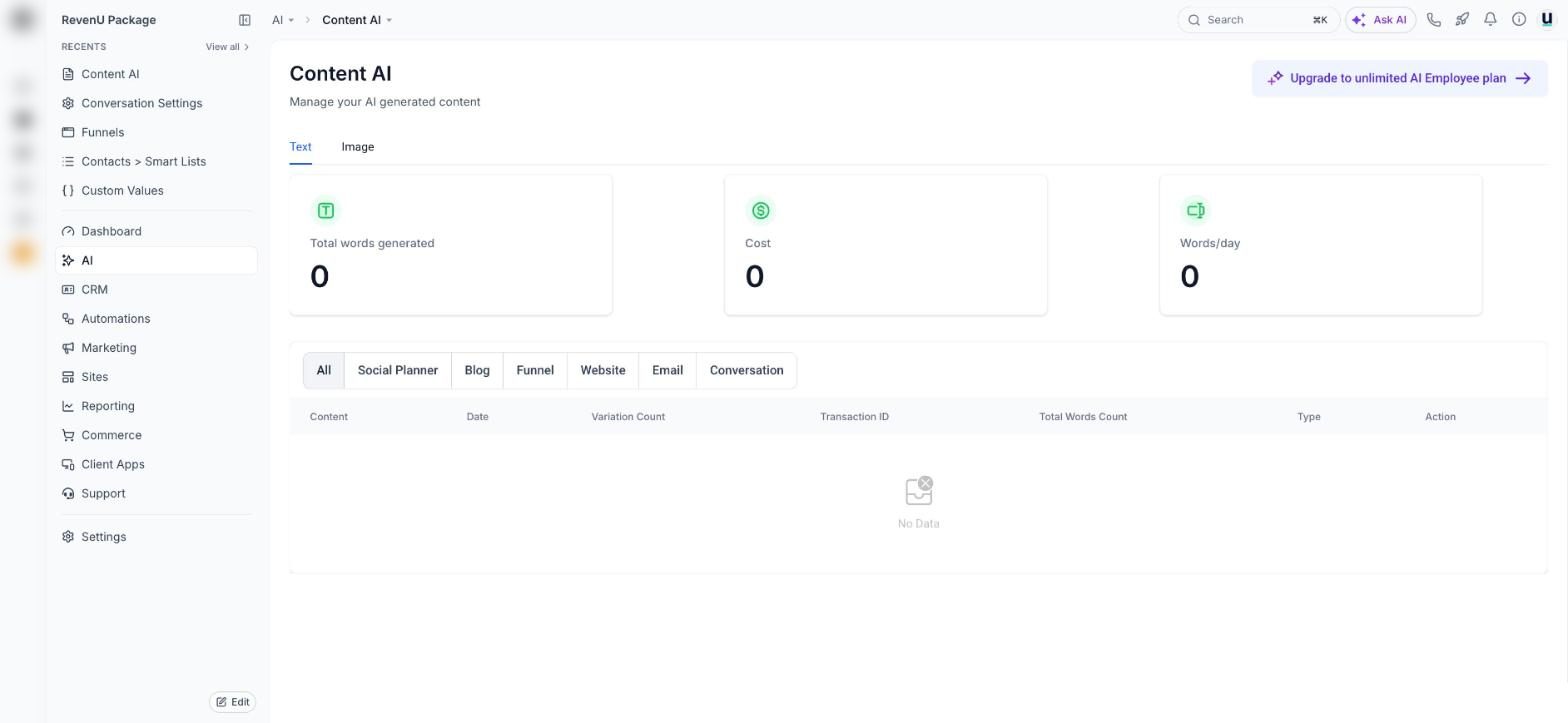Screen dimensions: 1568x723
Task: Open CRM in the sidebar
Action: click(x=157, y=290)
